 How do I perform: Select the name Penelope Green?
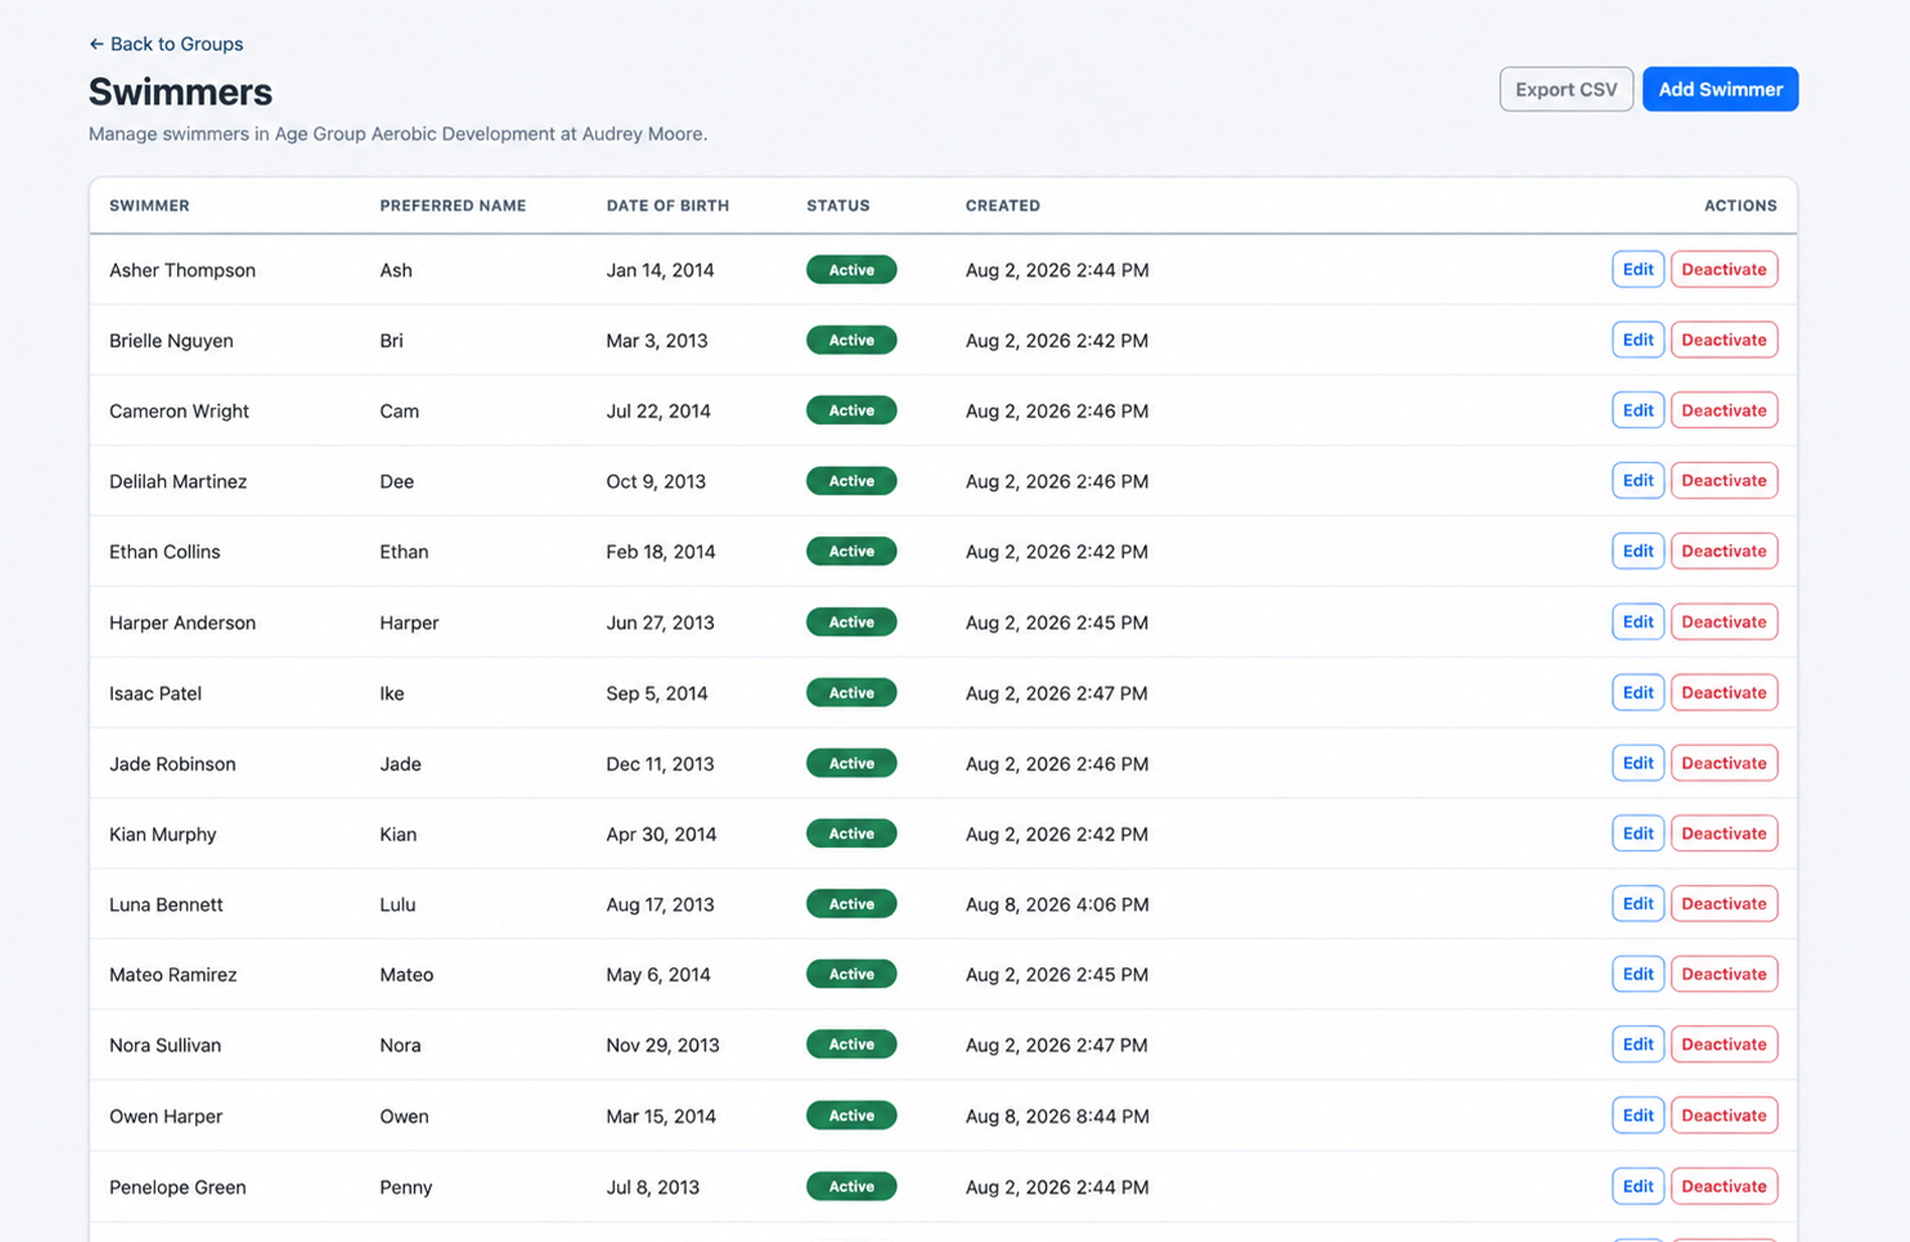pyautogui.click(x=177, y=1187)
